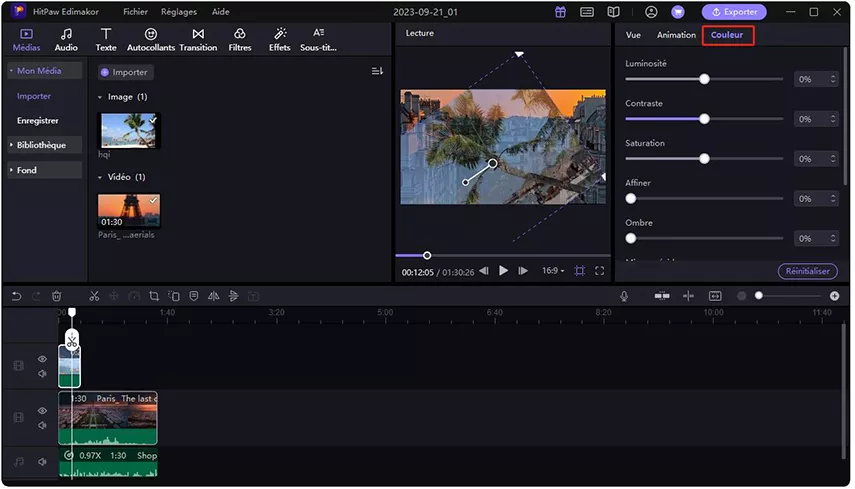Screen dimensions: 855x489
Task: Open the Transition panel
Action: 198,40
